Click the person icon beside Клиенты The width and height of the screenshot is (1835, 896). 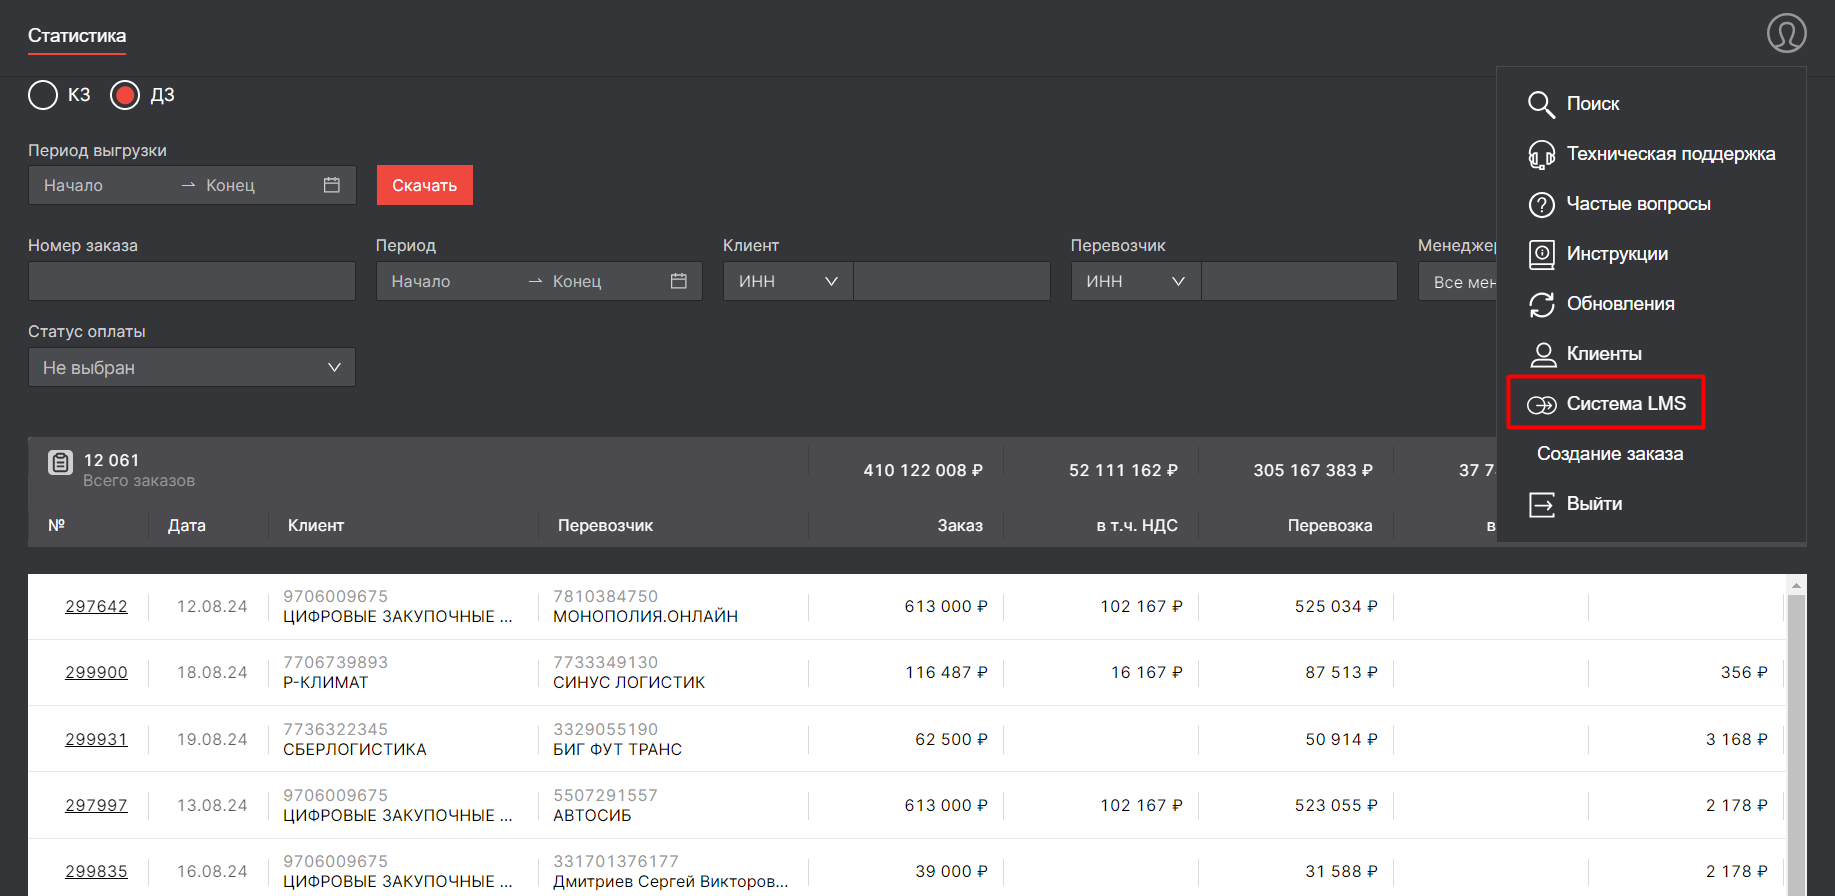(1543, 354)
